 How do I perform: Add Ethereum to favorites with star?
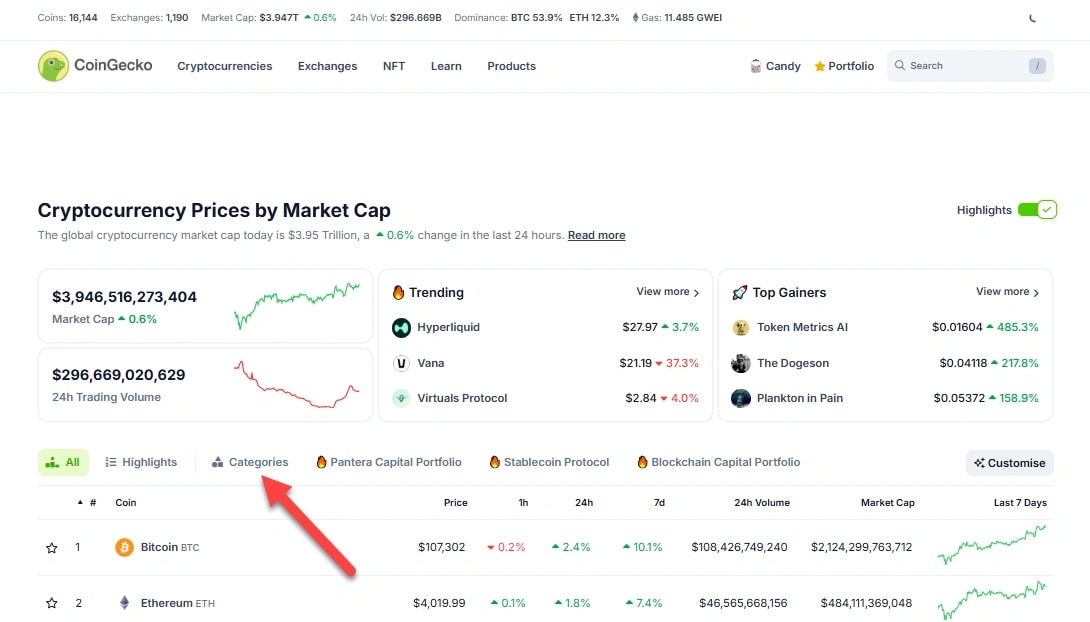click(51, 603)
